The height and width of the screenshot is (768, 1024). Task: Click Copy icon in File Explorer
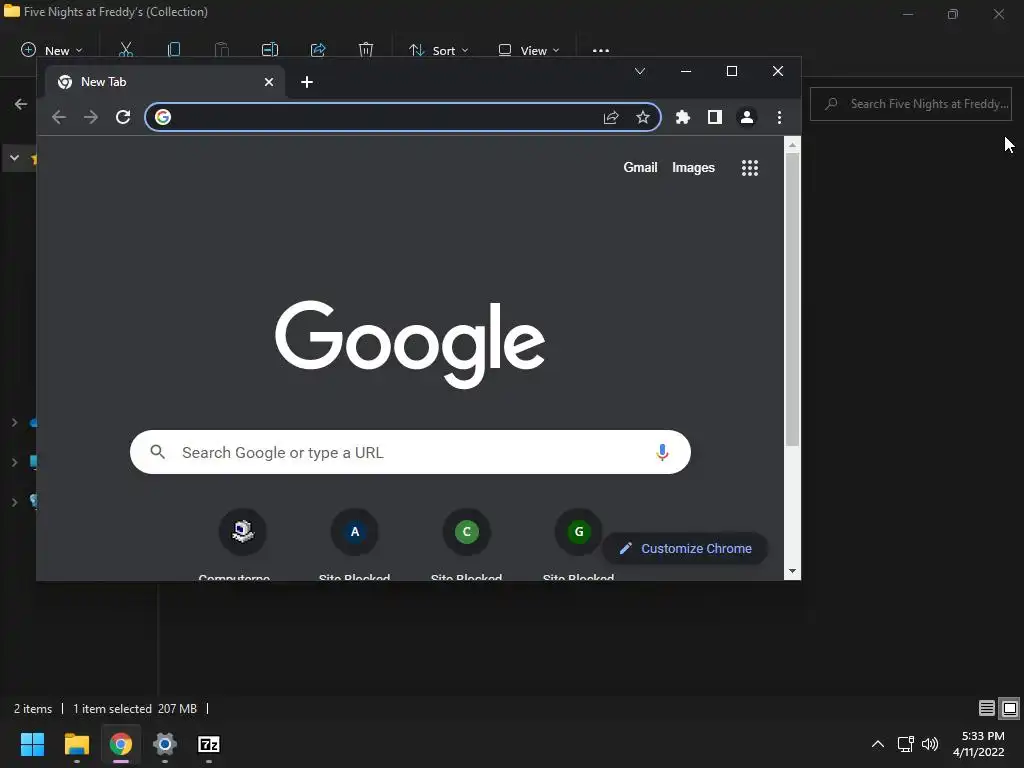click(x=174, y=50)
